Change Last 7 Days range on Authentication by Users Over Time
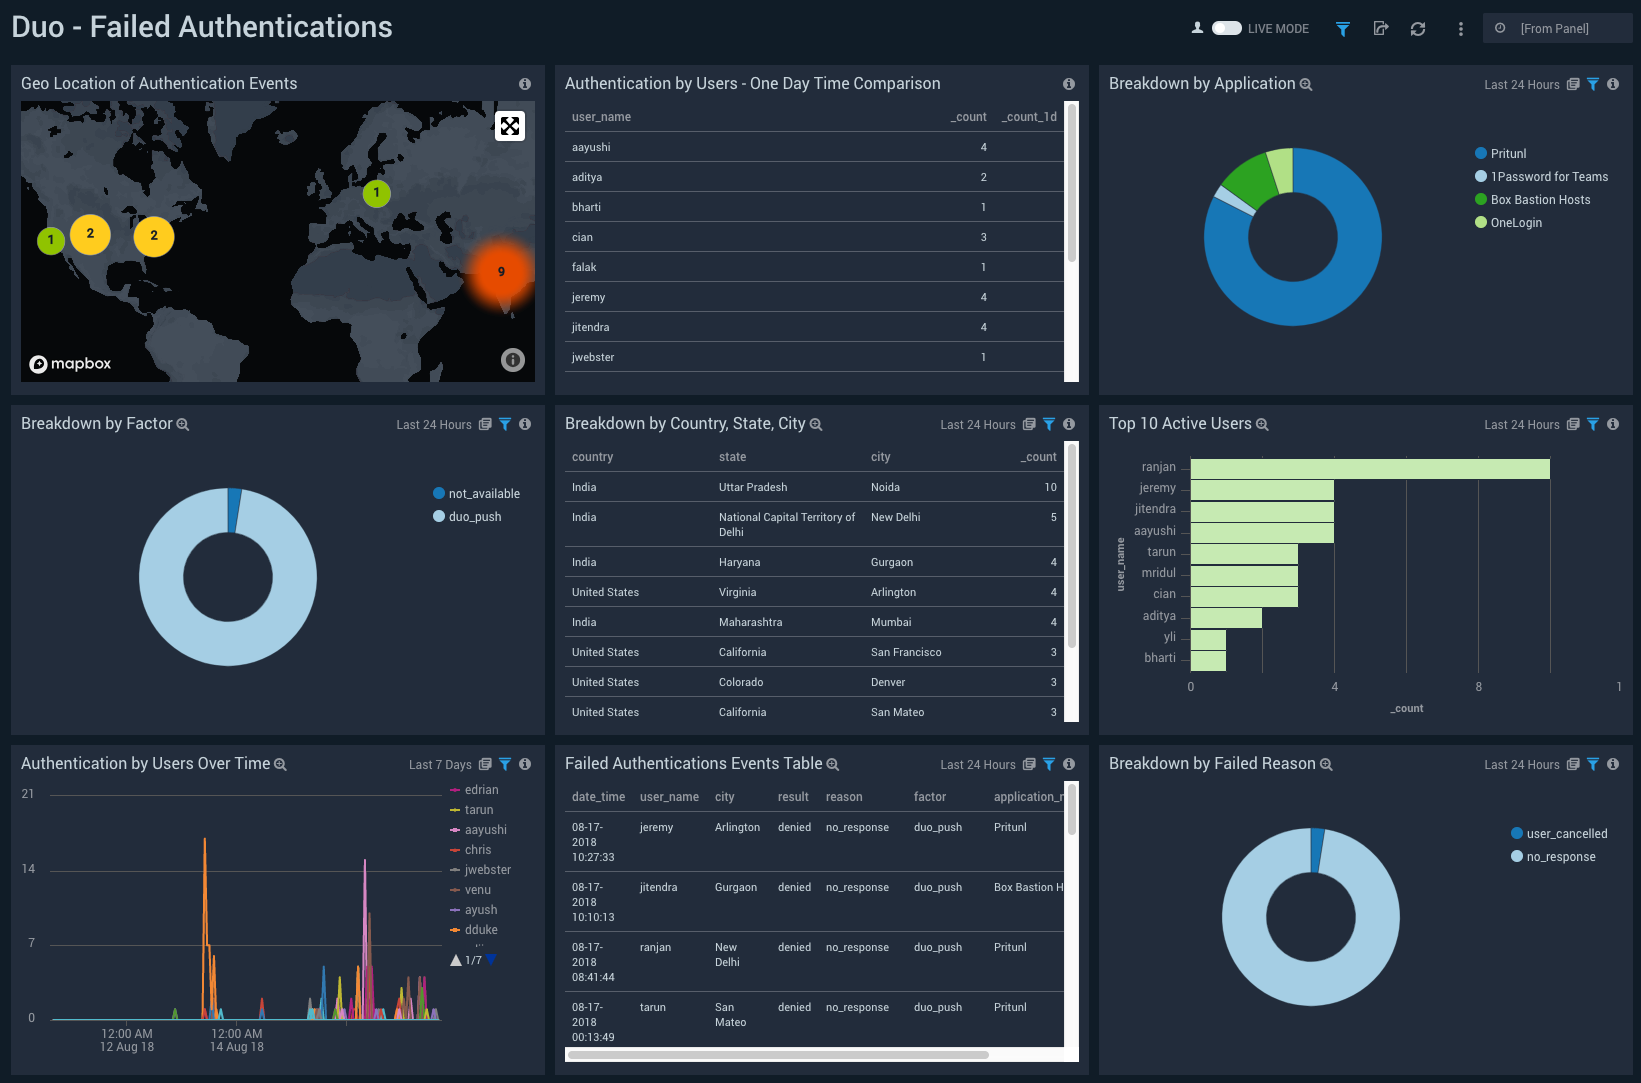 click(441, 764)
